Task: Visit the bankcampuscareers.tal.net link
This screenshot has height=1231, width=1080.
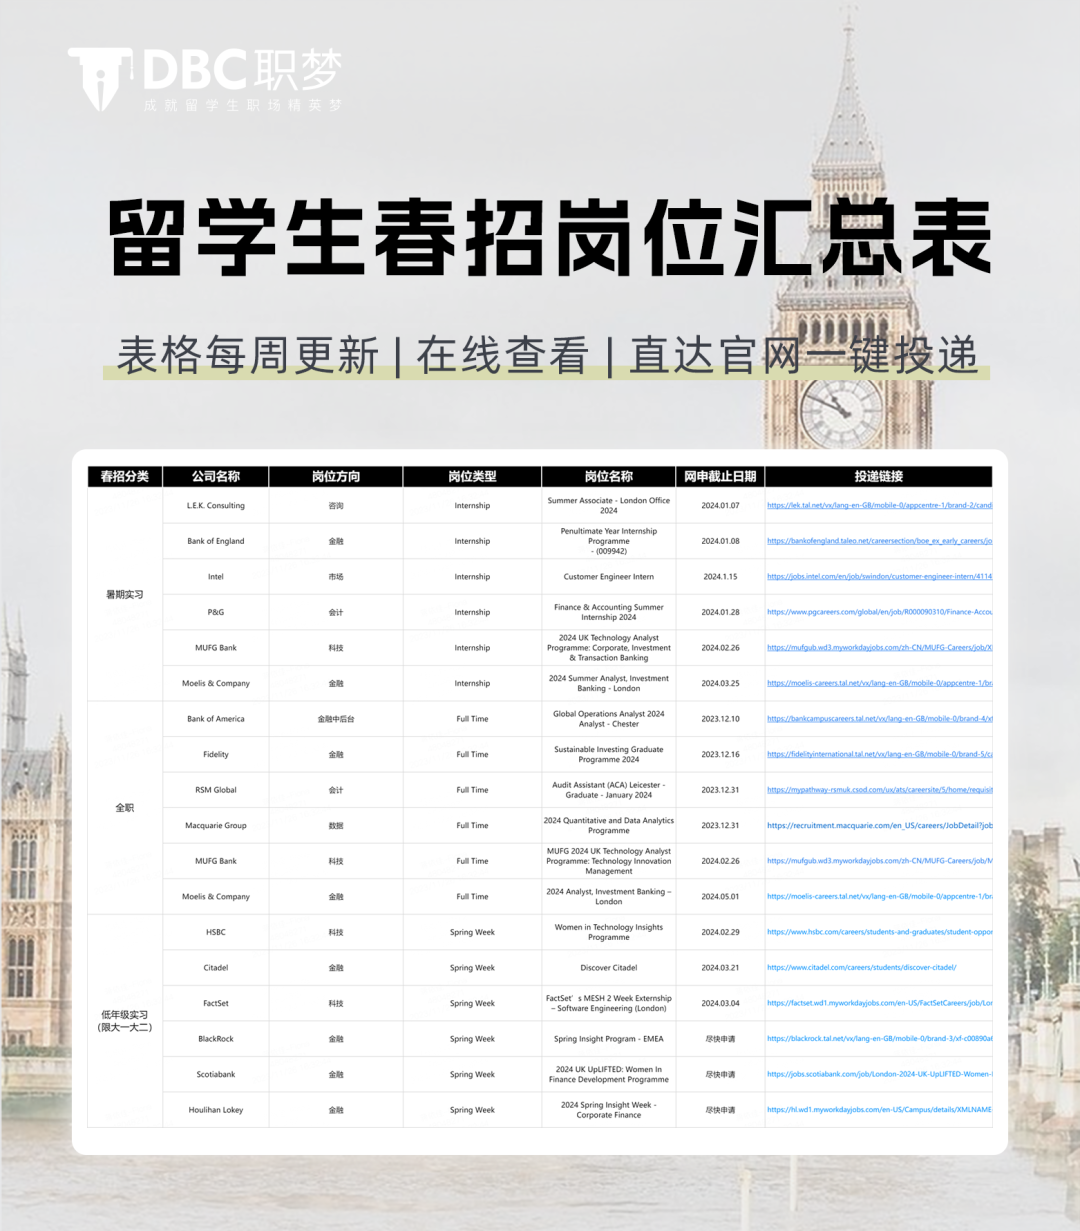Action: [879, 719]
